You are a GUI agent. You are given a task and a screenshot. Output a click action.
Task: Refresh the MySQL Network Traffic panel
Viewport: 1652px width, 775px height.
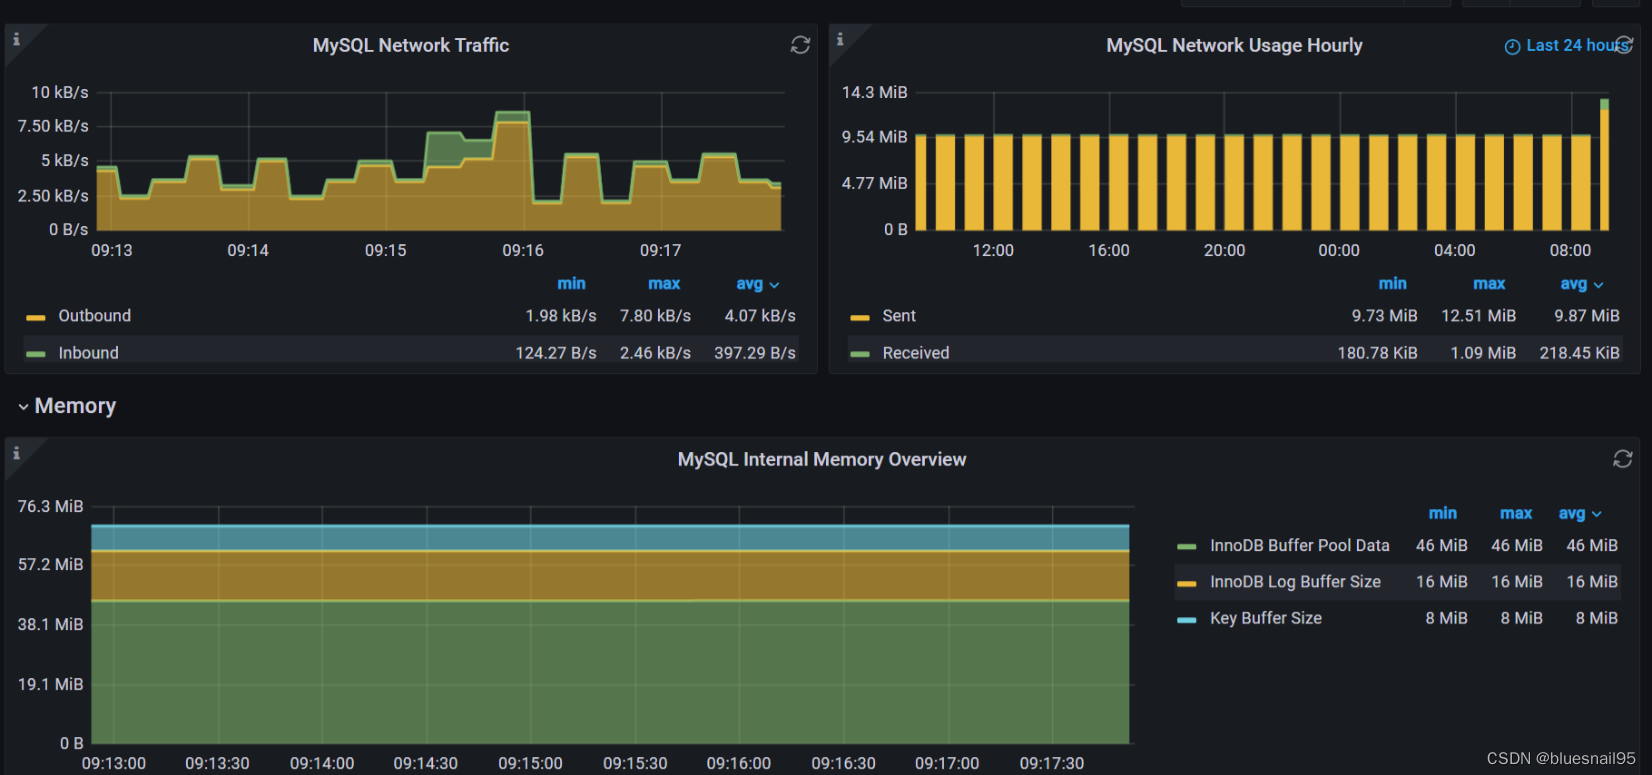coord(800,45)
